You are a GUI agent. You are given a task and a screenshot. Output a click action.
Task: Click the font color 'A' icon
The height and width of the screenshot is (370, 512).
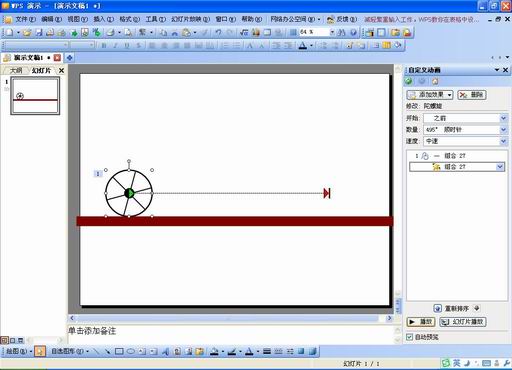(303, 46)
